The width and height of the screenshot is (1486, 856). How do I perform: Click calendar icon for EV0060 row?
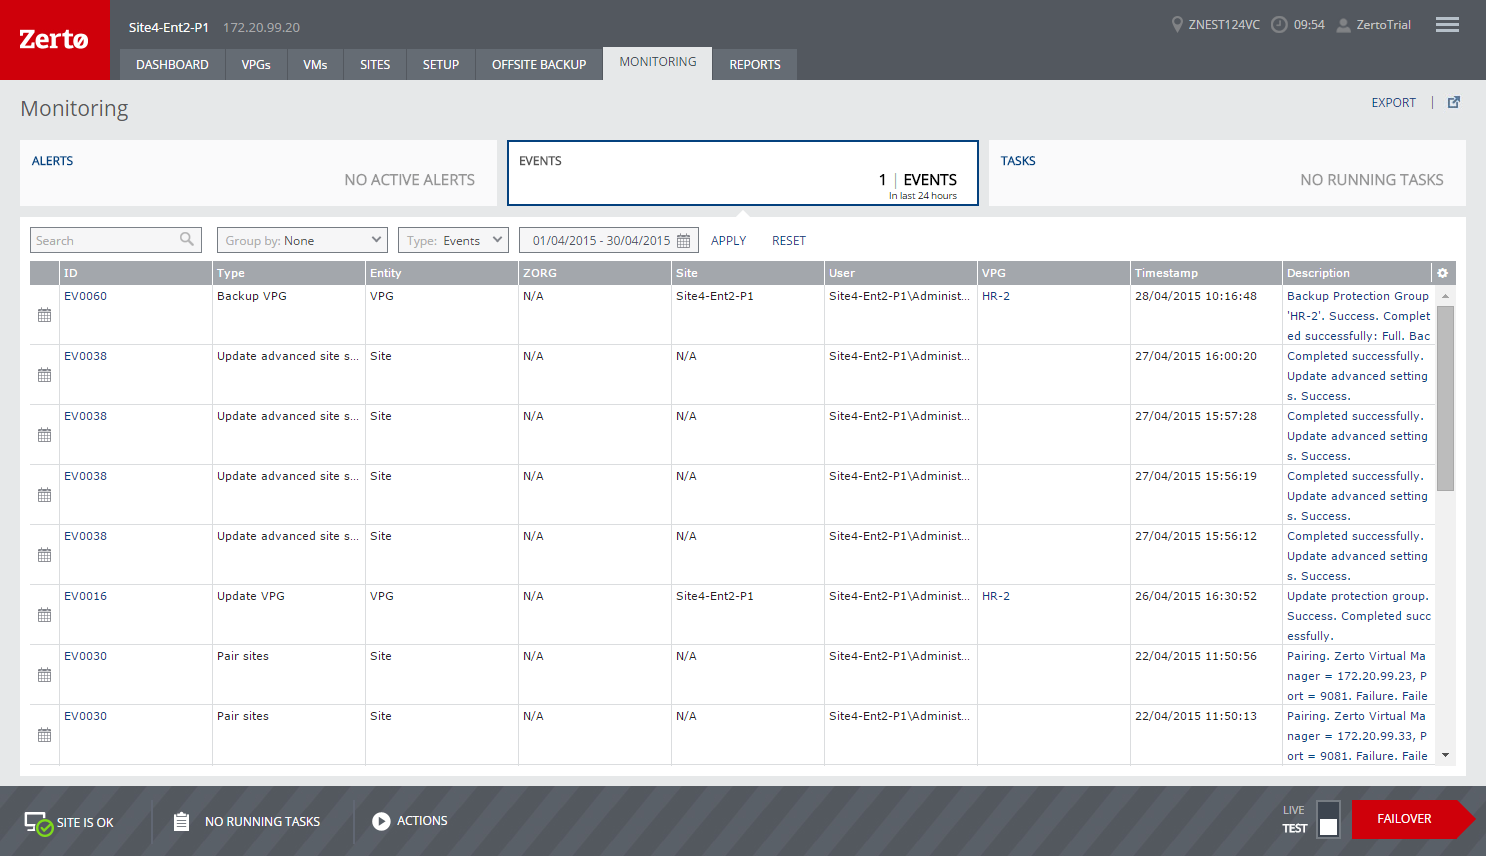[x=44, y=315]
